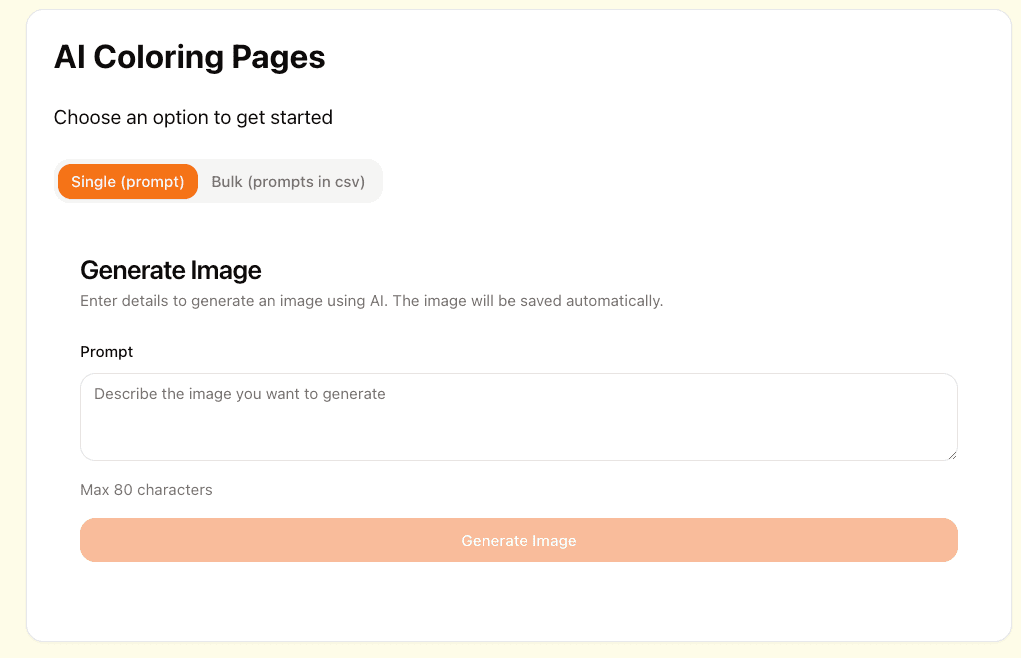Image resolution: width=1021 pixels, height=658 pixels.
Task: Choose bulk CSV prompts mode
Action: pos(288,182)
